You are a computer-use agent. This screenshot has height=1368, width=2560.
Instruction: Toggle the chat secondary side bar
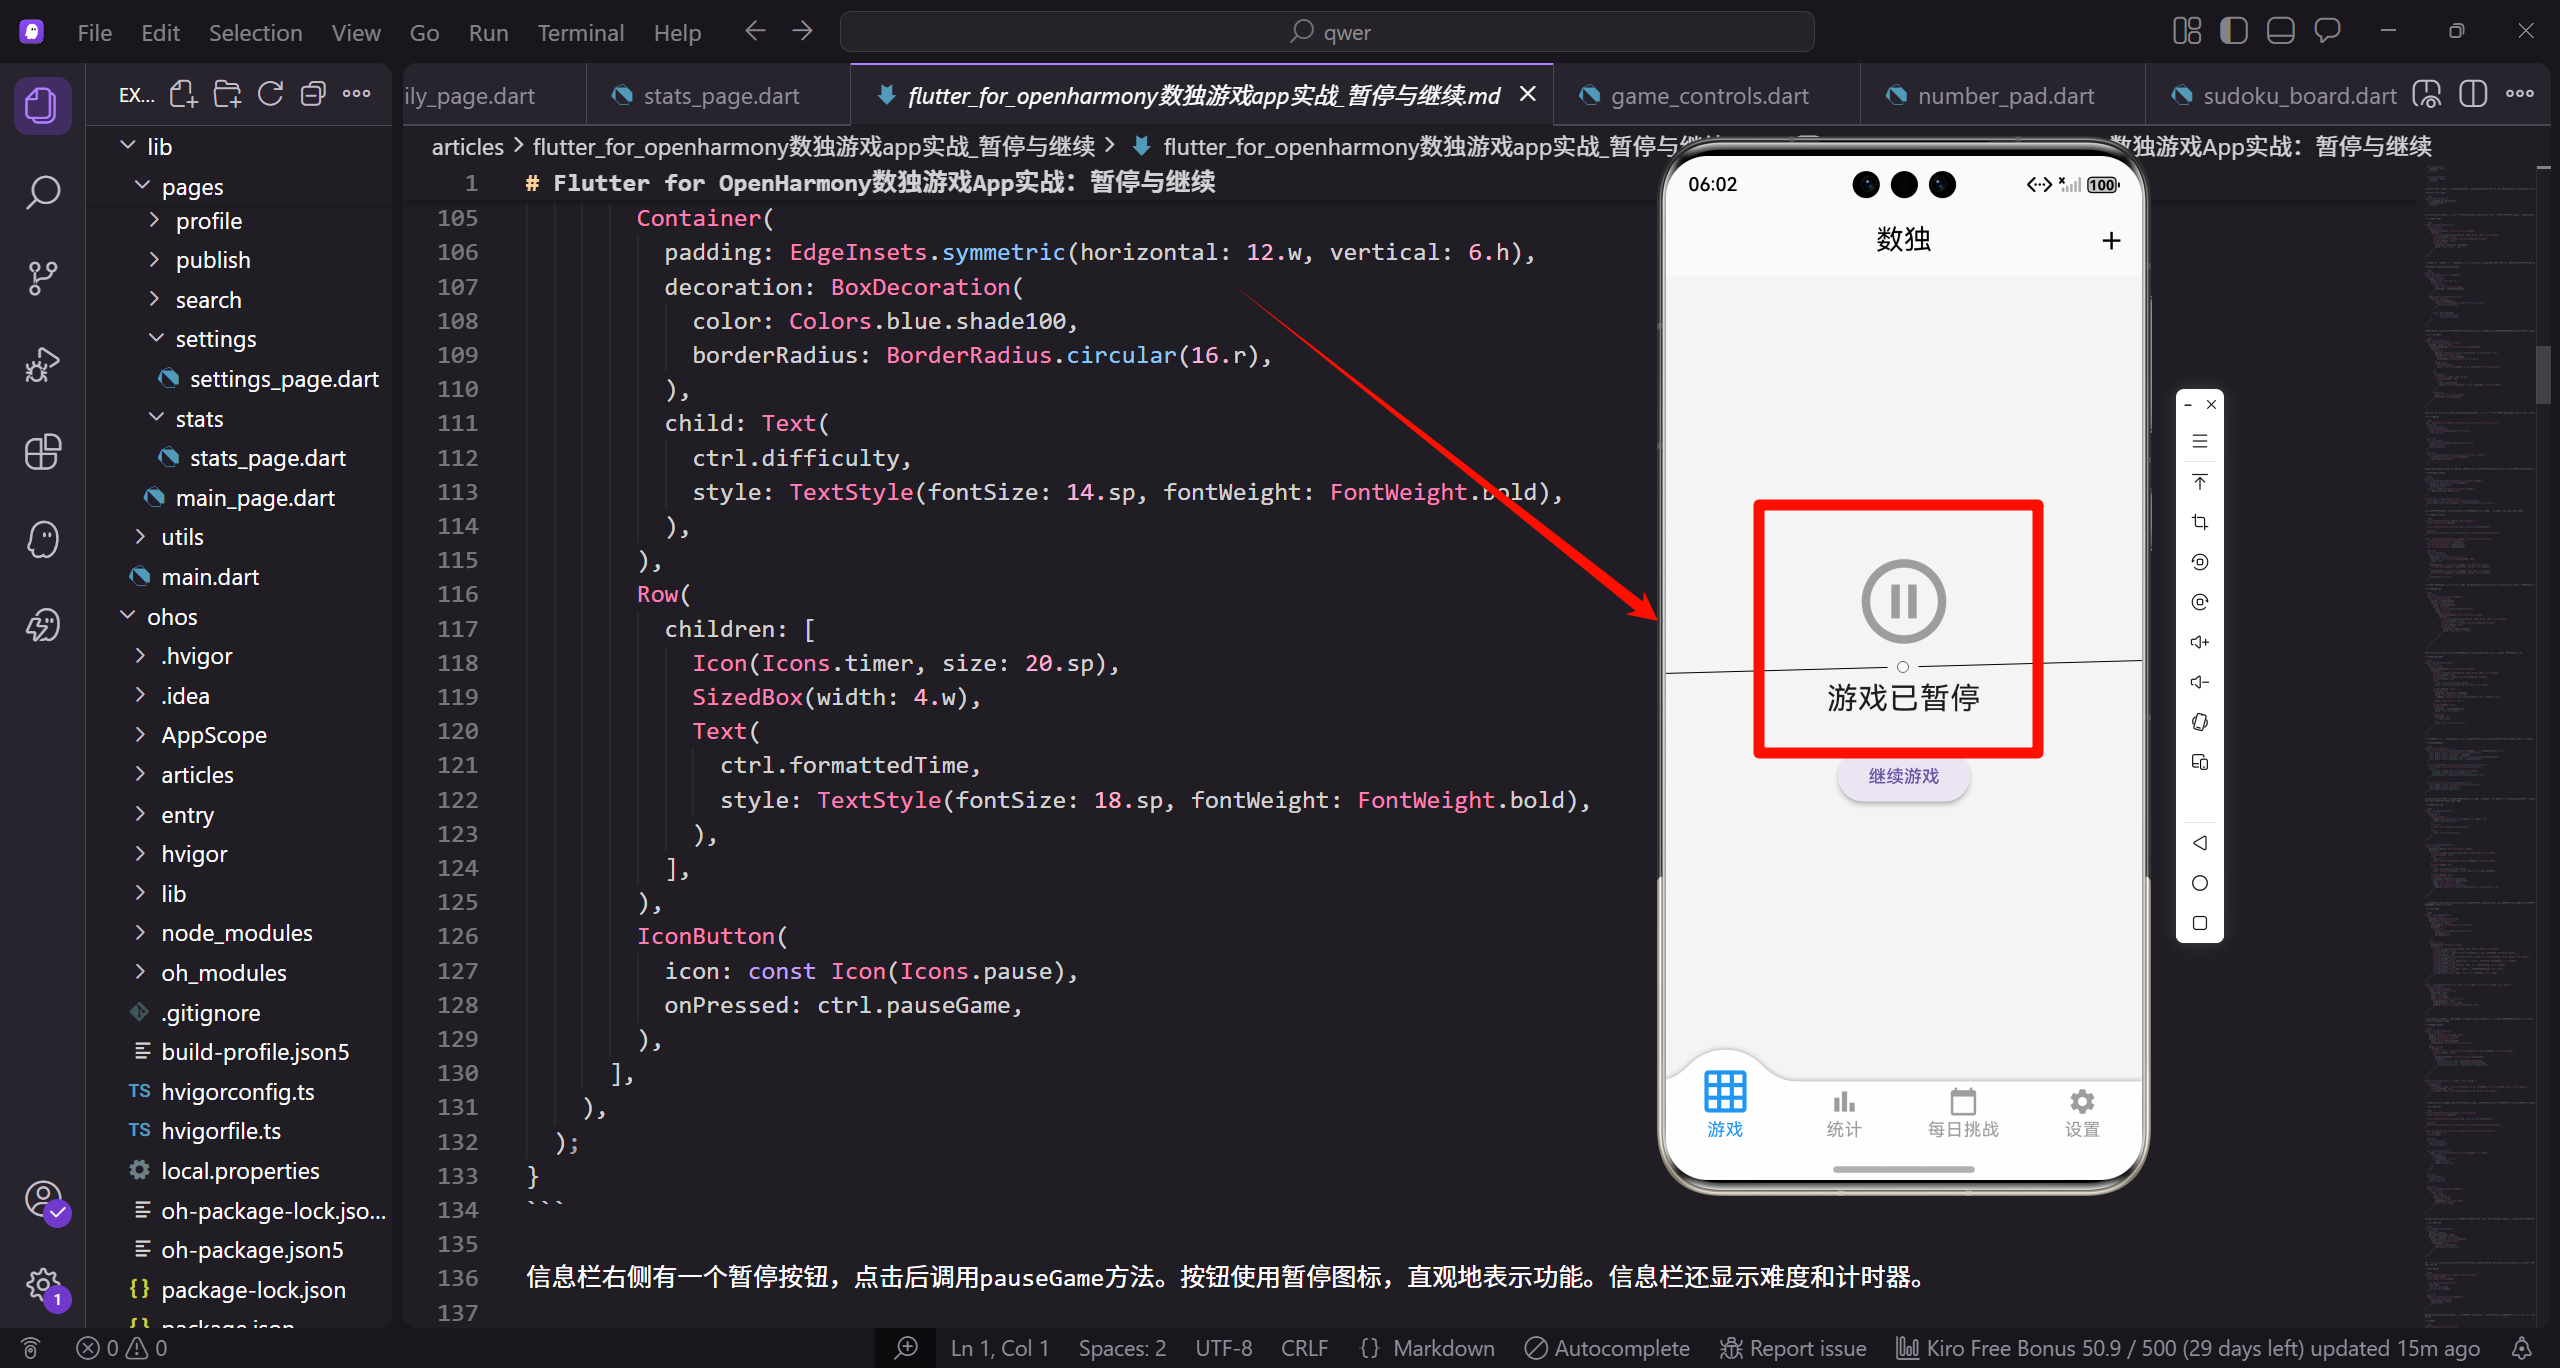click(2327, 31)
